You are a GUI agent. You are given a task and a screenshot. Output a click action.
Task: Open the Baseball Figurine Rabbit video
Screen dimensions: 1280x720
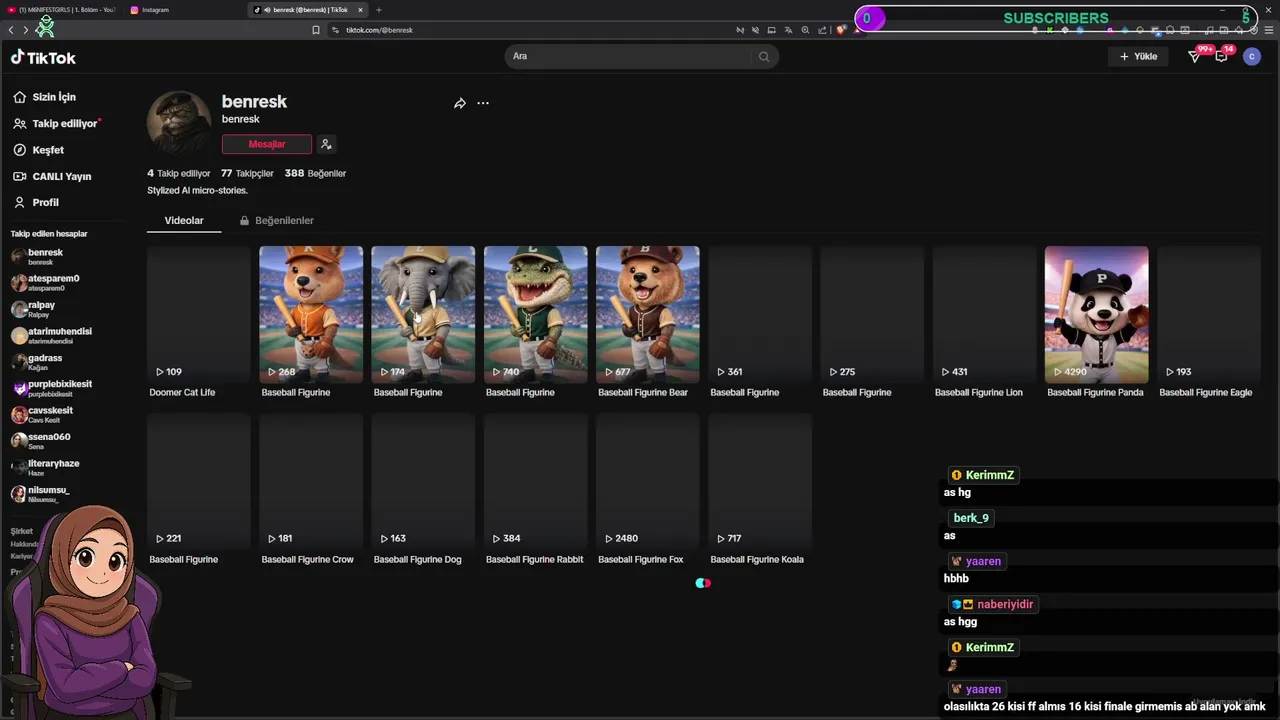536,481
